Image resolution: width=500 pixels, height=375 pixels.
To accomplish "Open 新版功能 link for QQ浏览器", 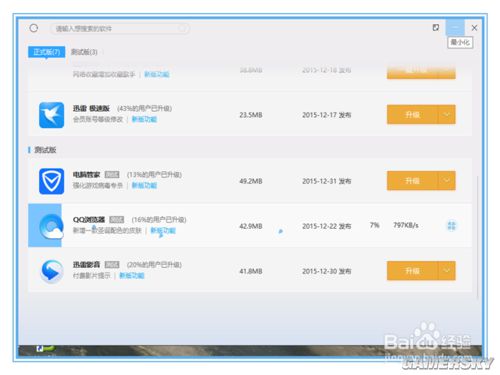I will [x=163, y=230].
